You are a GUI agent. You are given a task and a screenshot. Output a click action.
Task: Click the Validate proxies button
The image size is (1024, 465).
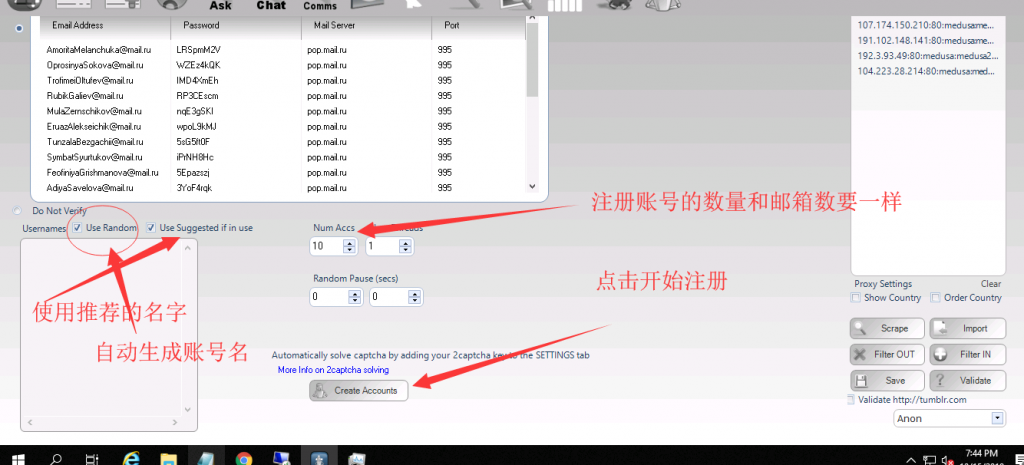pos(967,381)
